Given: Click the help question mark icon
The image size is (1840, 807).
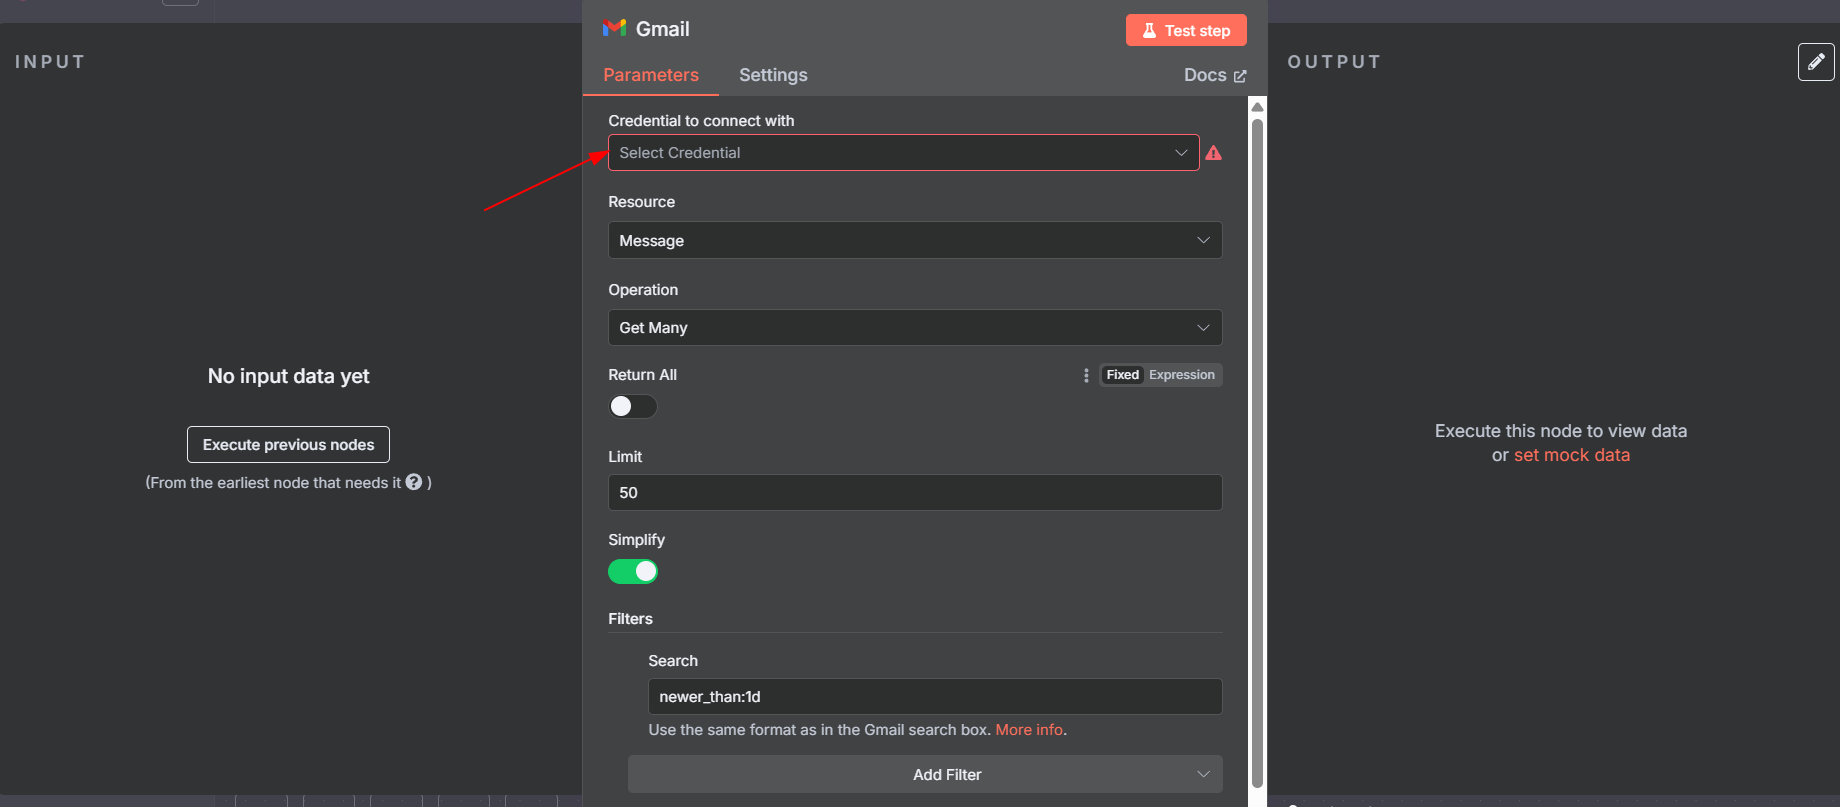Looking at the screenshot, I should (x=414, y=482).
